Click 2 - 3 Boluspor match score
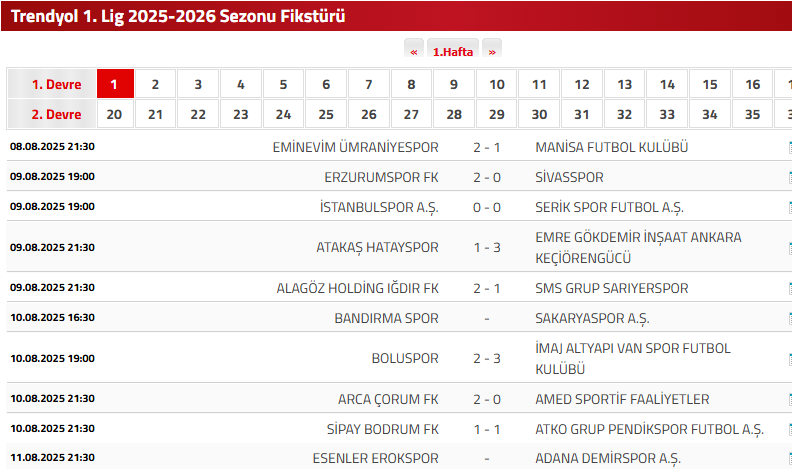 pyautogui.click(x=487, y=359)
